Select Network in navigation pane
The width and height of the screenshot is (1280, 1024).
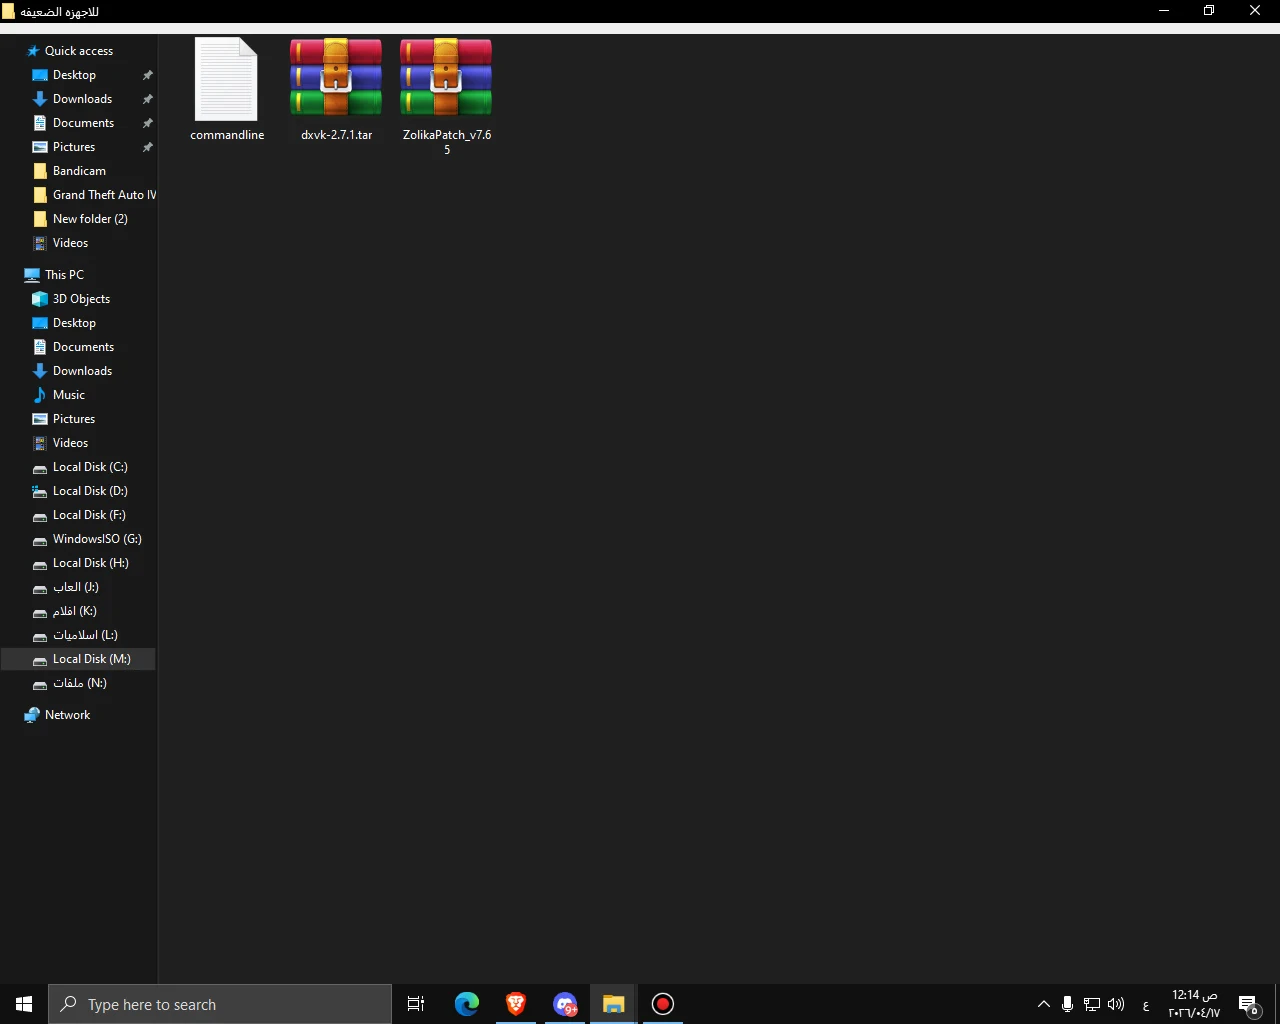point(67,715)
